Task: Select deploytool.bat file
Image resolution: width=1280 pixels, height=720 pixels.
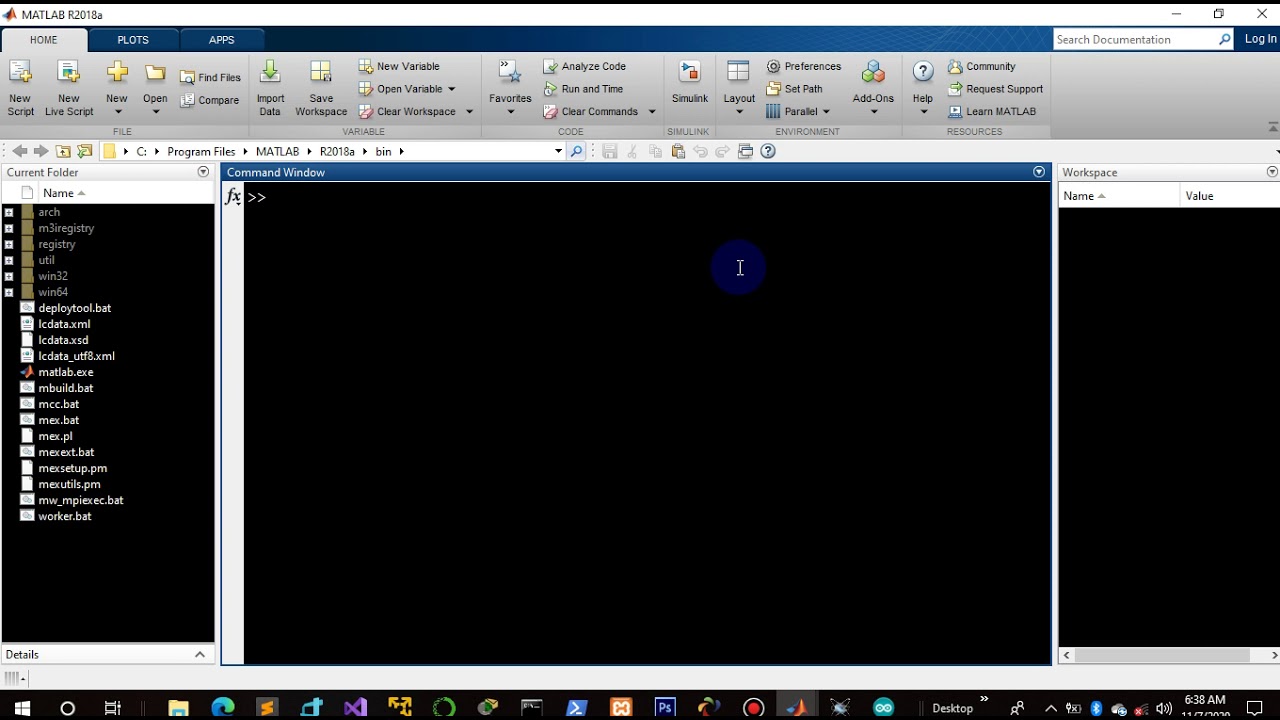Action: [74, 308]
